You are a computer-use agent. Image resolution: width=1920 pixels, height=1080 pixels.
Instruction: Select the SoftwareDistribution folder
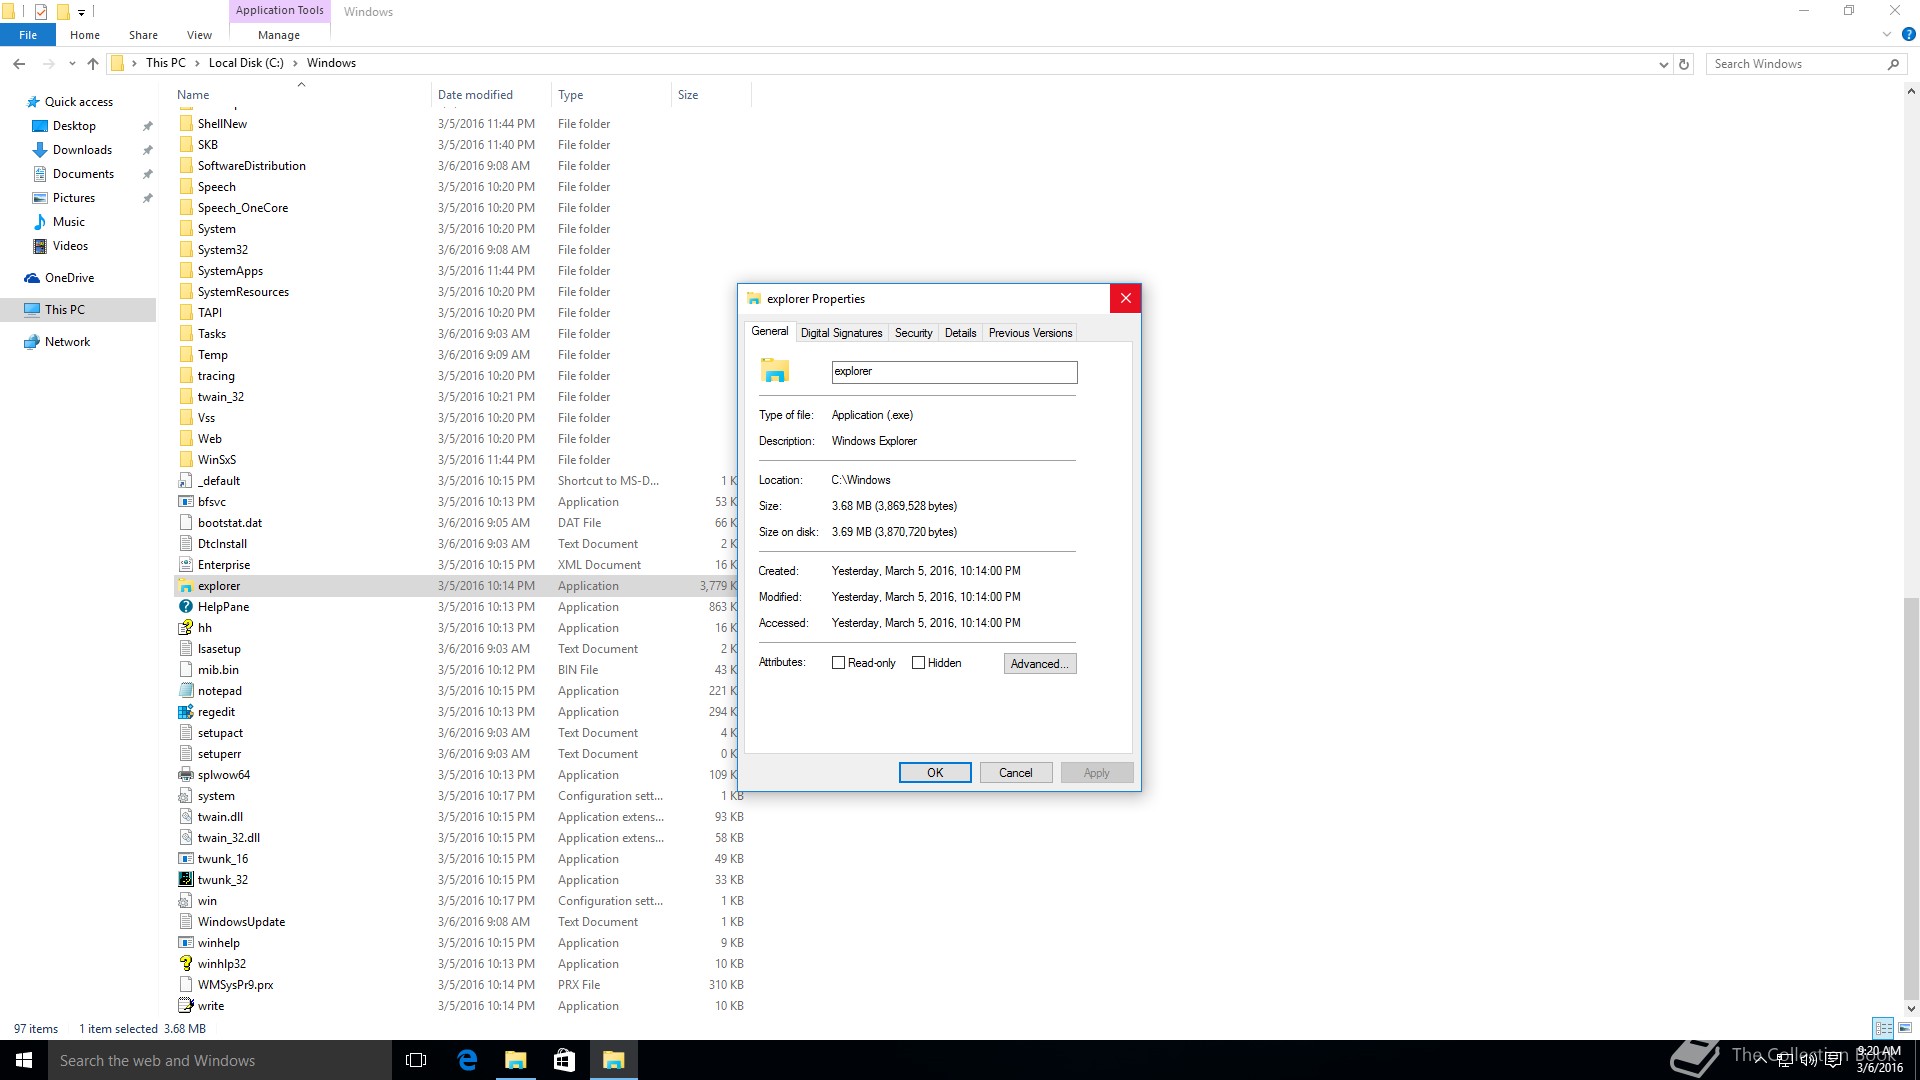[x=251, y=166]
